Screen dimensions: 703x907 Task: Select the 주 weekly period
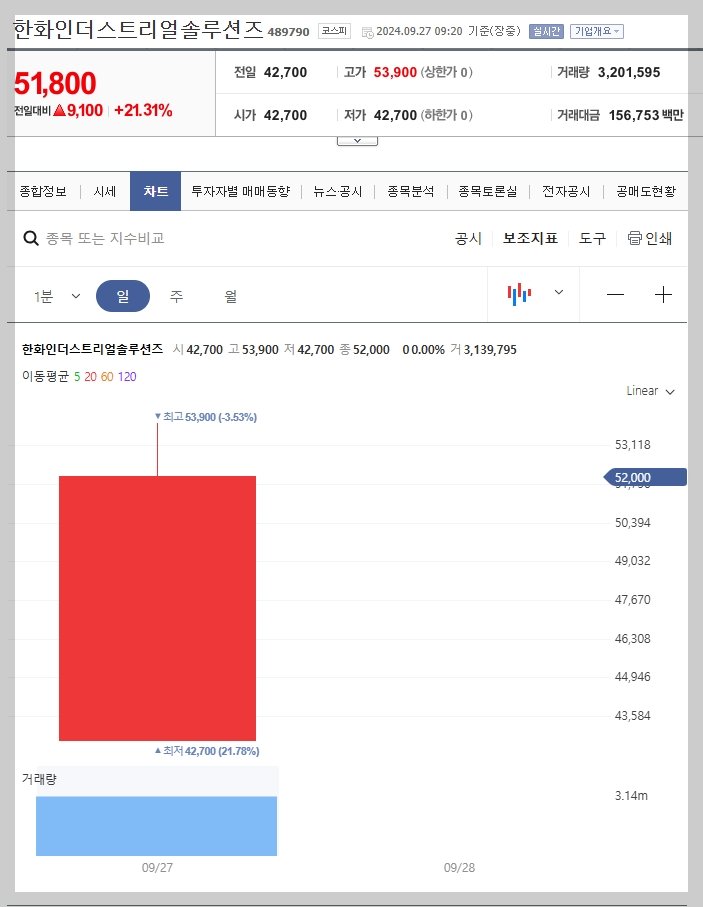click(x=176, y=296)
